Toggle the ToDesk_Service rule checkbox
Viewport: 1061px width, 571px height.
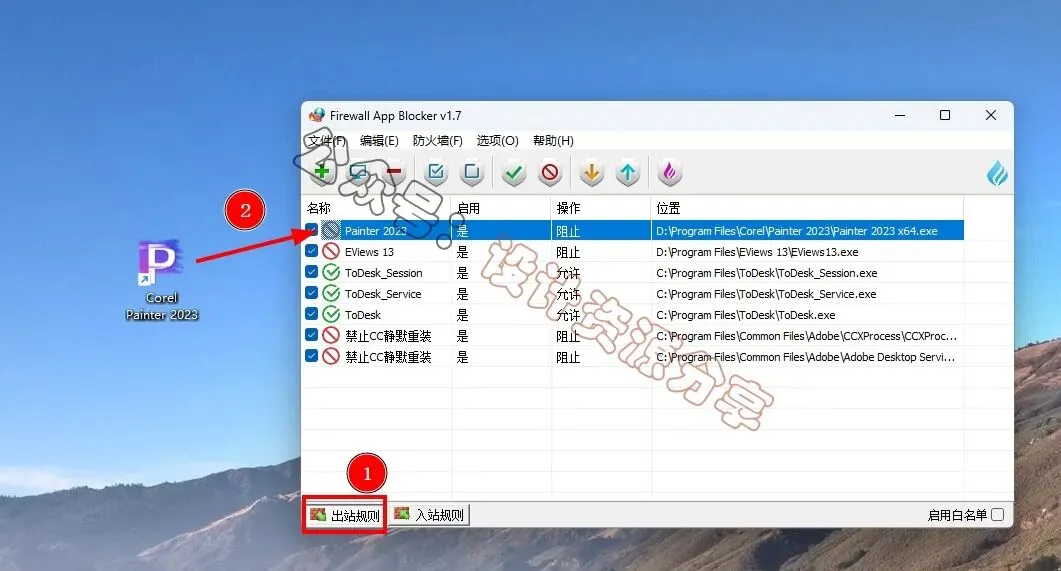click(311, 293)
